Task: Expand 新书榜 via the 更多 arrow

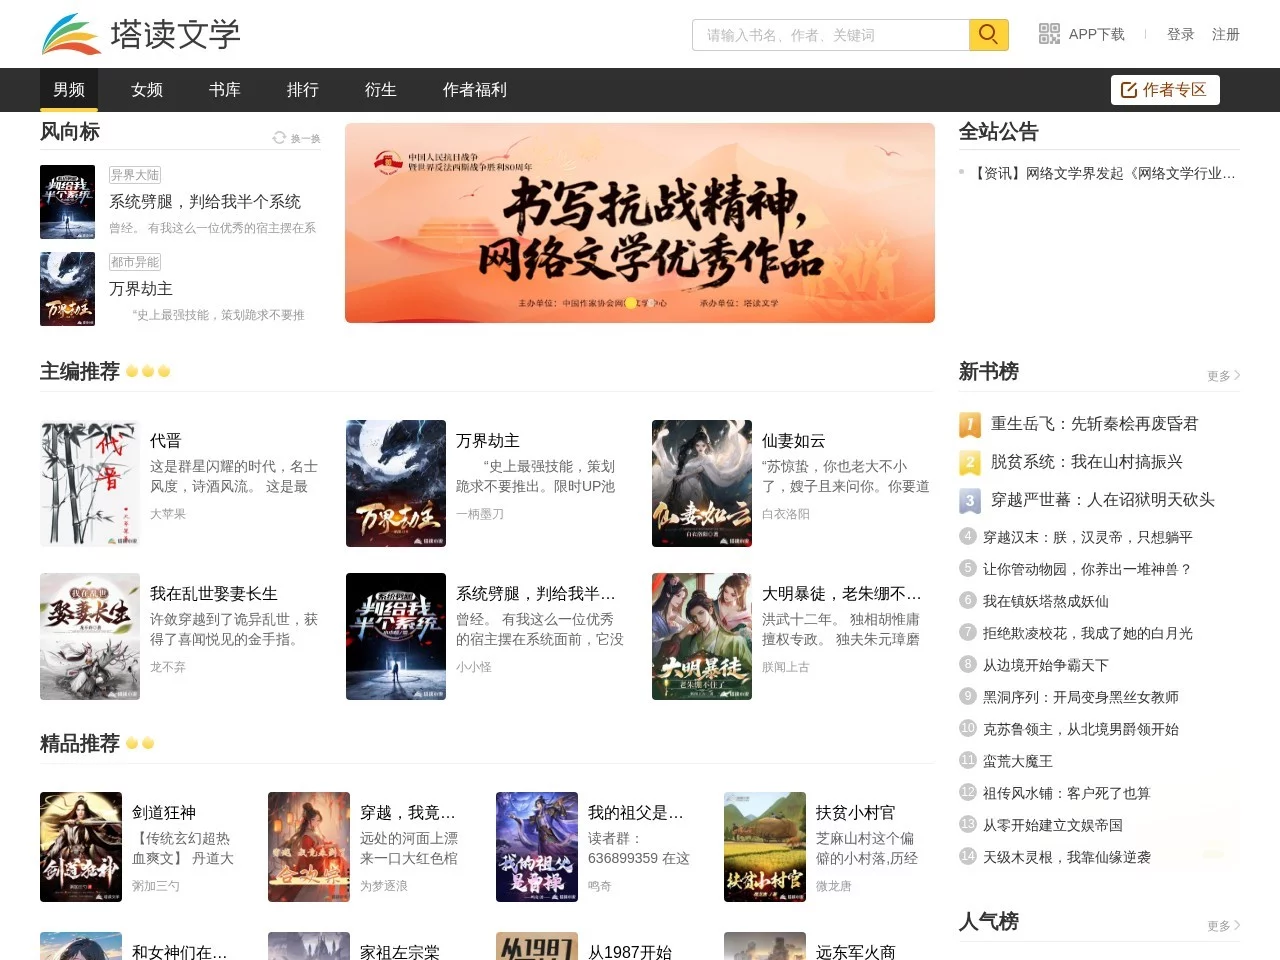Action: pyautogui.click(x=1224, y=376)
